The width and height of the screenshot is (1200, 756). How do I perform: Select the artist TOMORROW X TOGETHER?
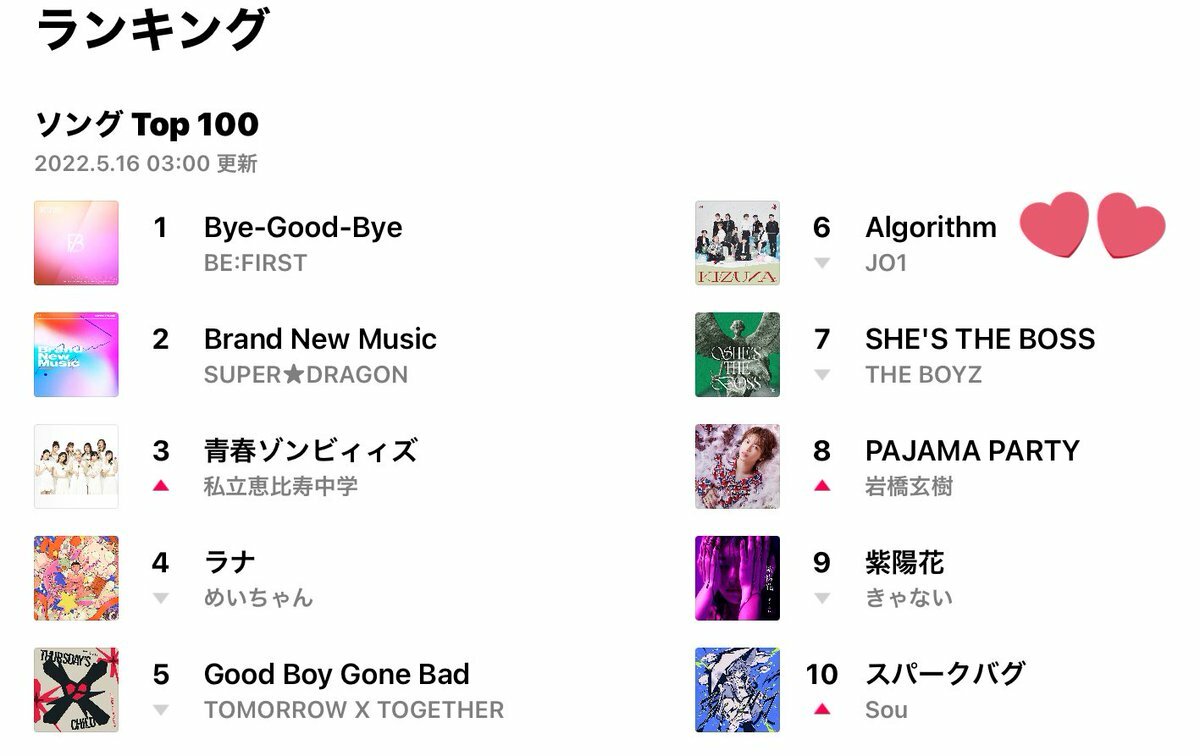click(354, 710)
